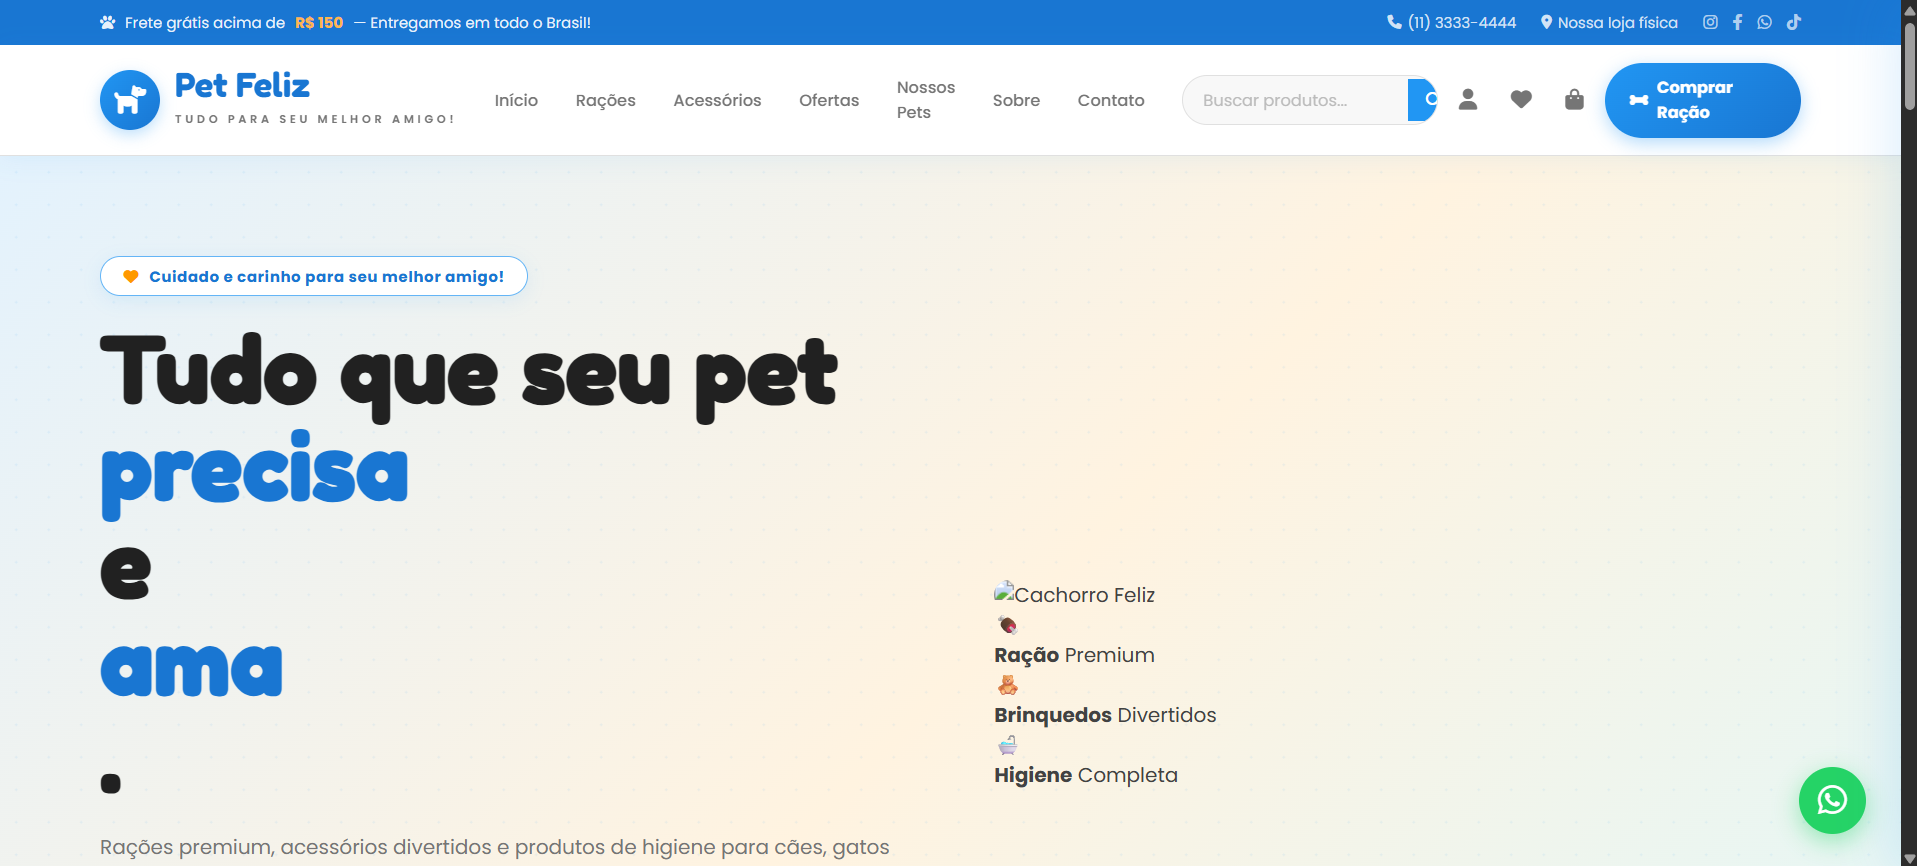
Task: Click the bathtub emoji icon
Action: point(1007,745)
